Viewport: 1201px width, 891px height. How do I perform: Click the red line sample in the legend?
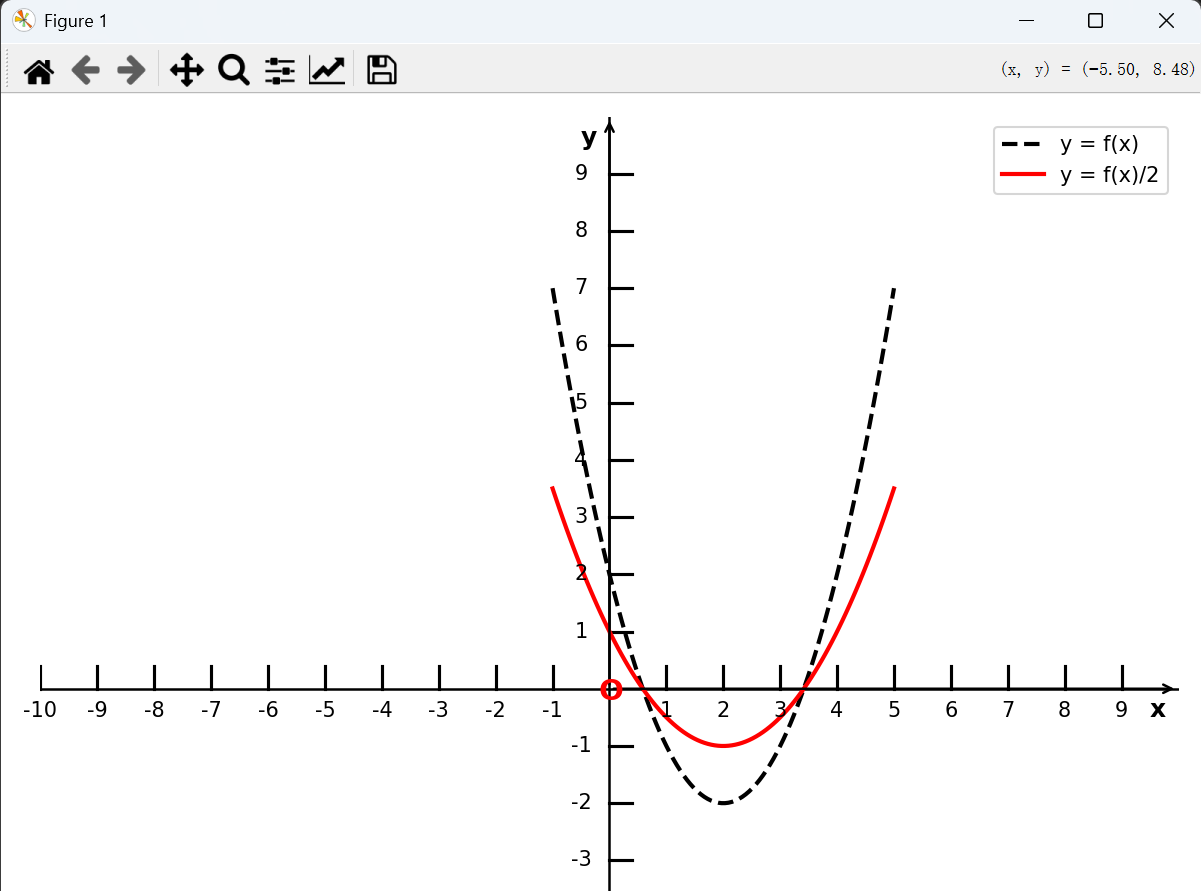pos(1023,174)
